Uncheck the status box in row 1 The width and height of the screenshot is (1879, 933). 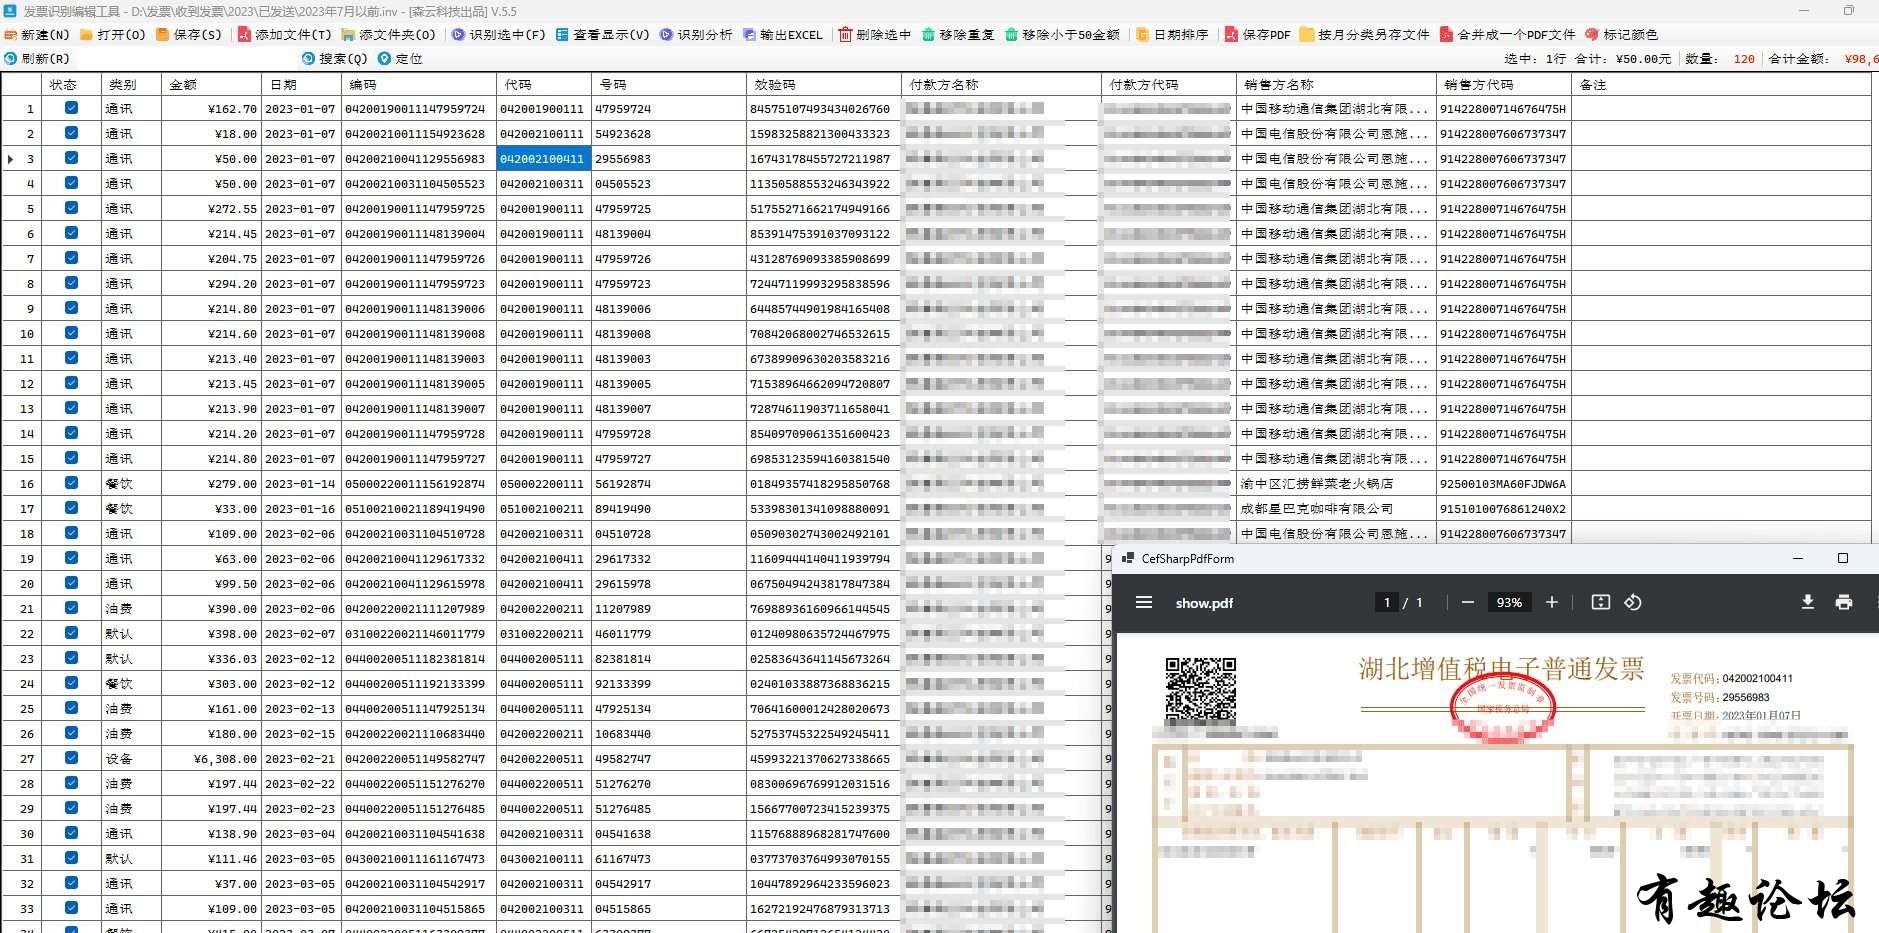click(x=71, y=108)
